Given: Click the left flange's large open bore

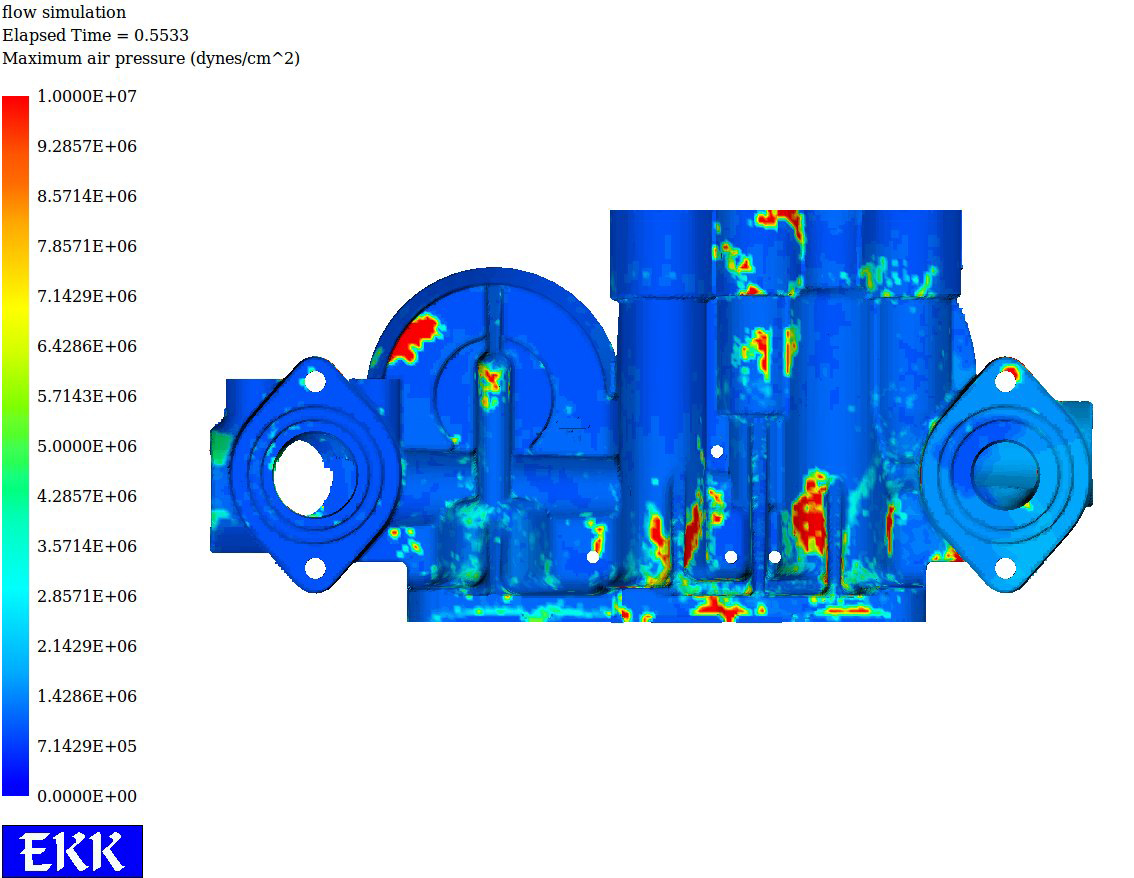Looking at the screenshot, I should pyautogui.click(x=302, y=477).
